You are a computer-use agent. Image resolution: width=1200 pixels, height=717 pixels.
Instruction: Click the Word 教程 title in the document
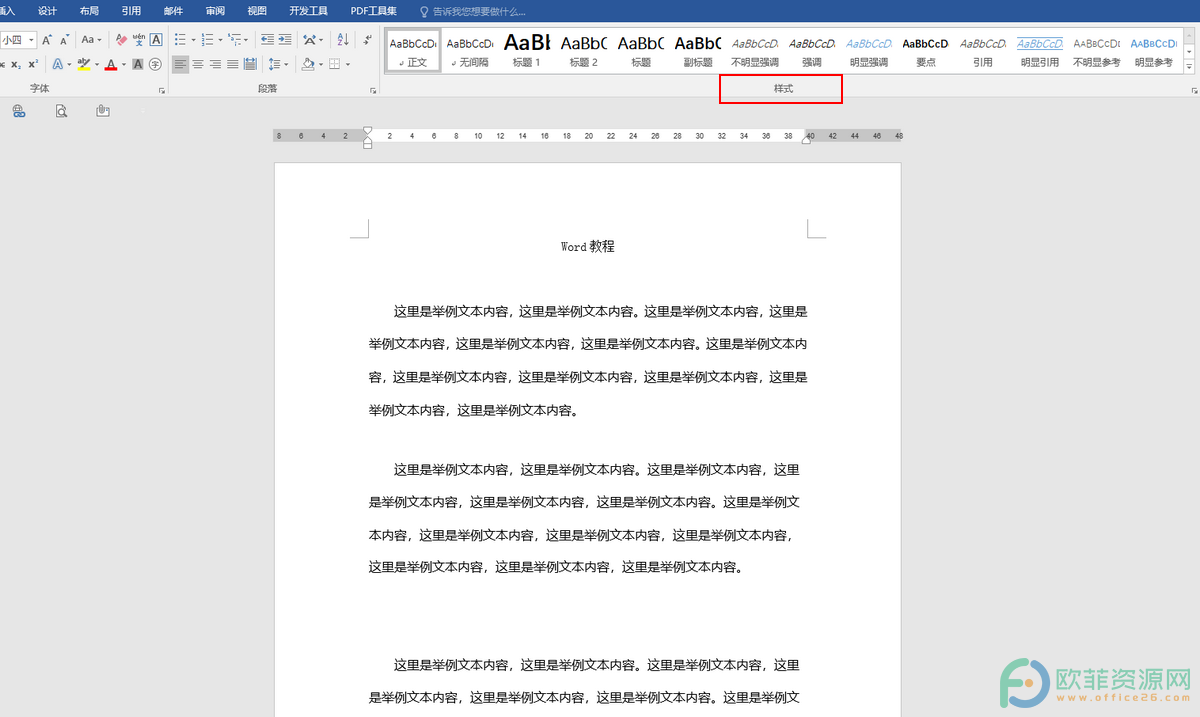pyautogui.click(x=588, y=246)
